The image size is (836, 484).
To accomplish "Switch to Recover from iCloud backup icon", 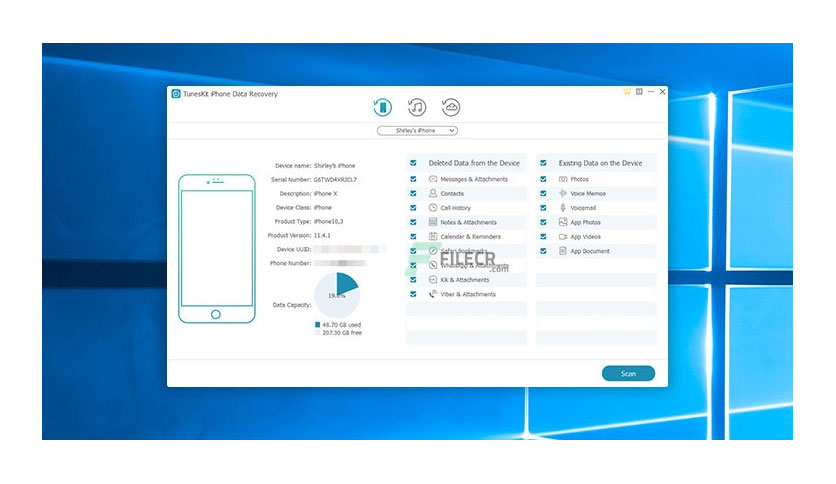I will pos(451,107).
